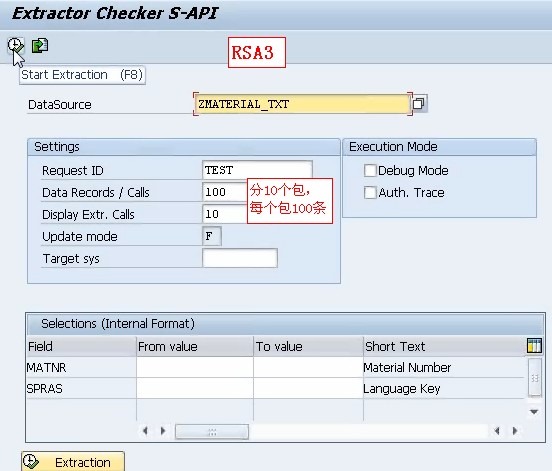Click MATNR From value cell
Screen dimensions: 552x471
[195, 368]
